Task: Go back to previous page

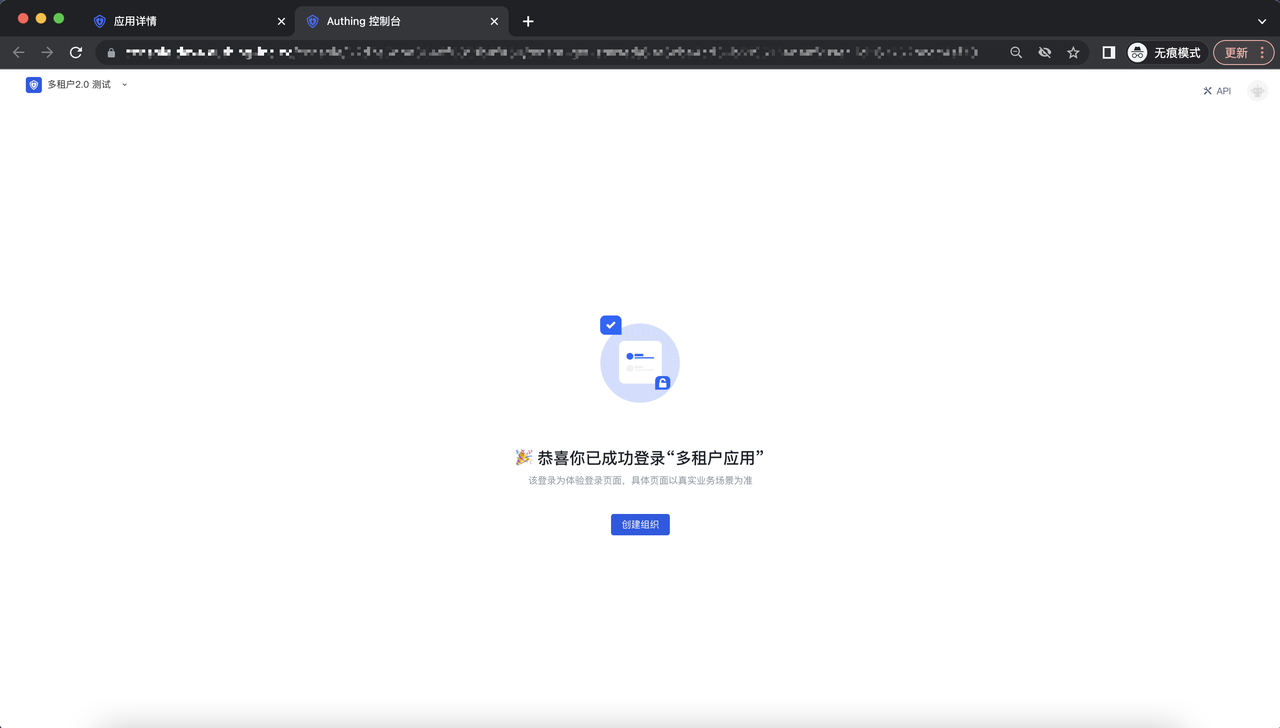Action: click(19, 52)
